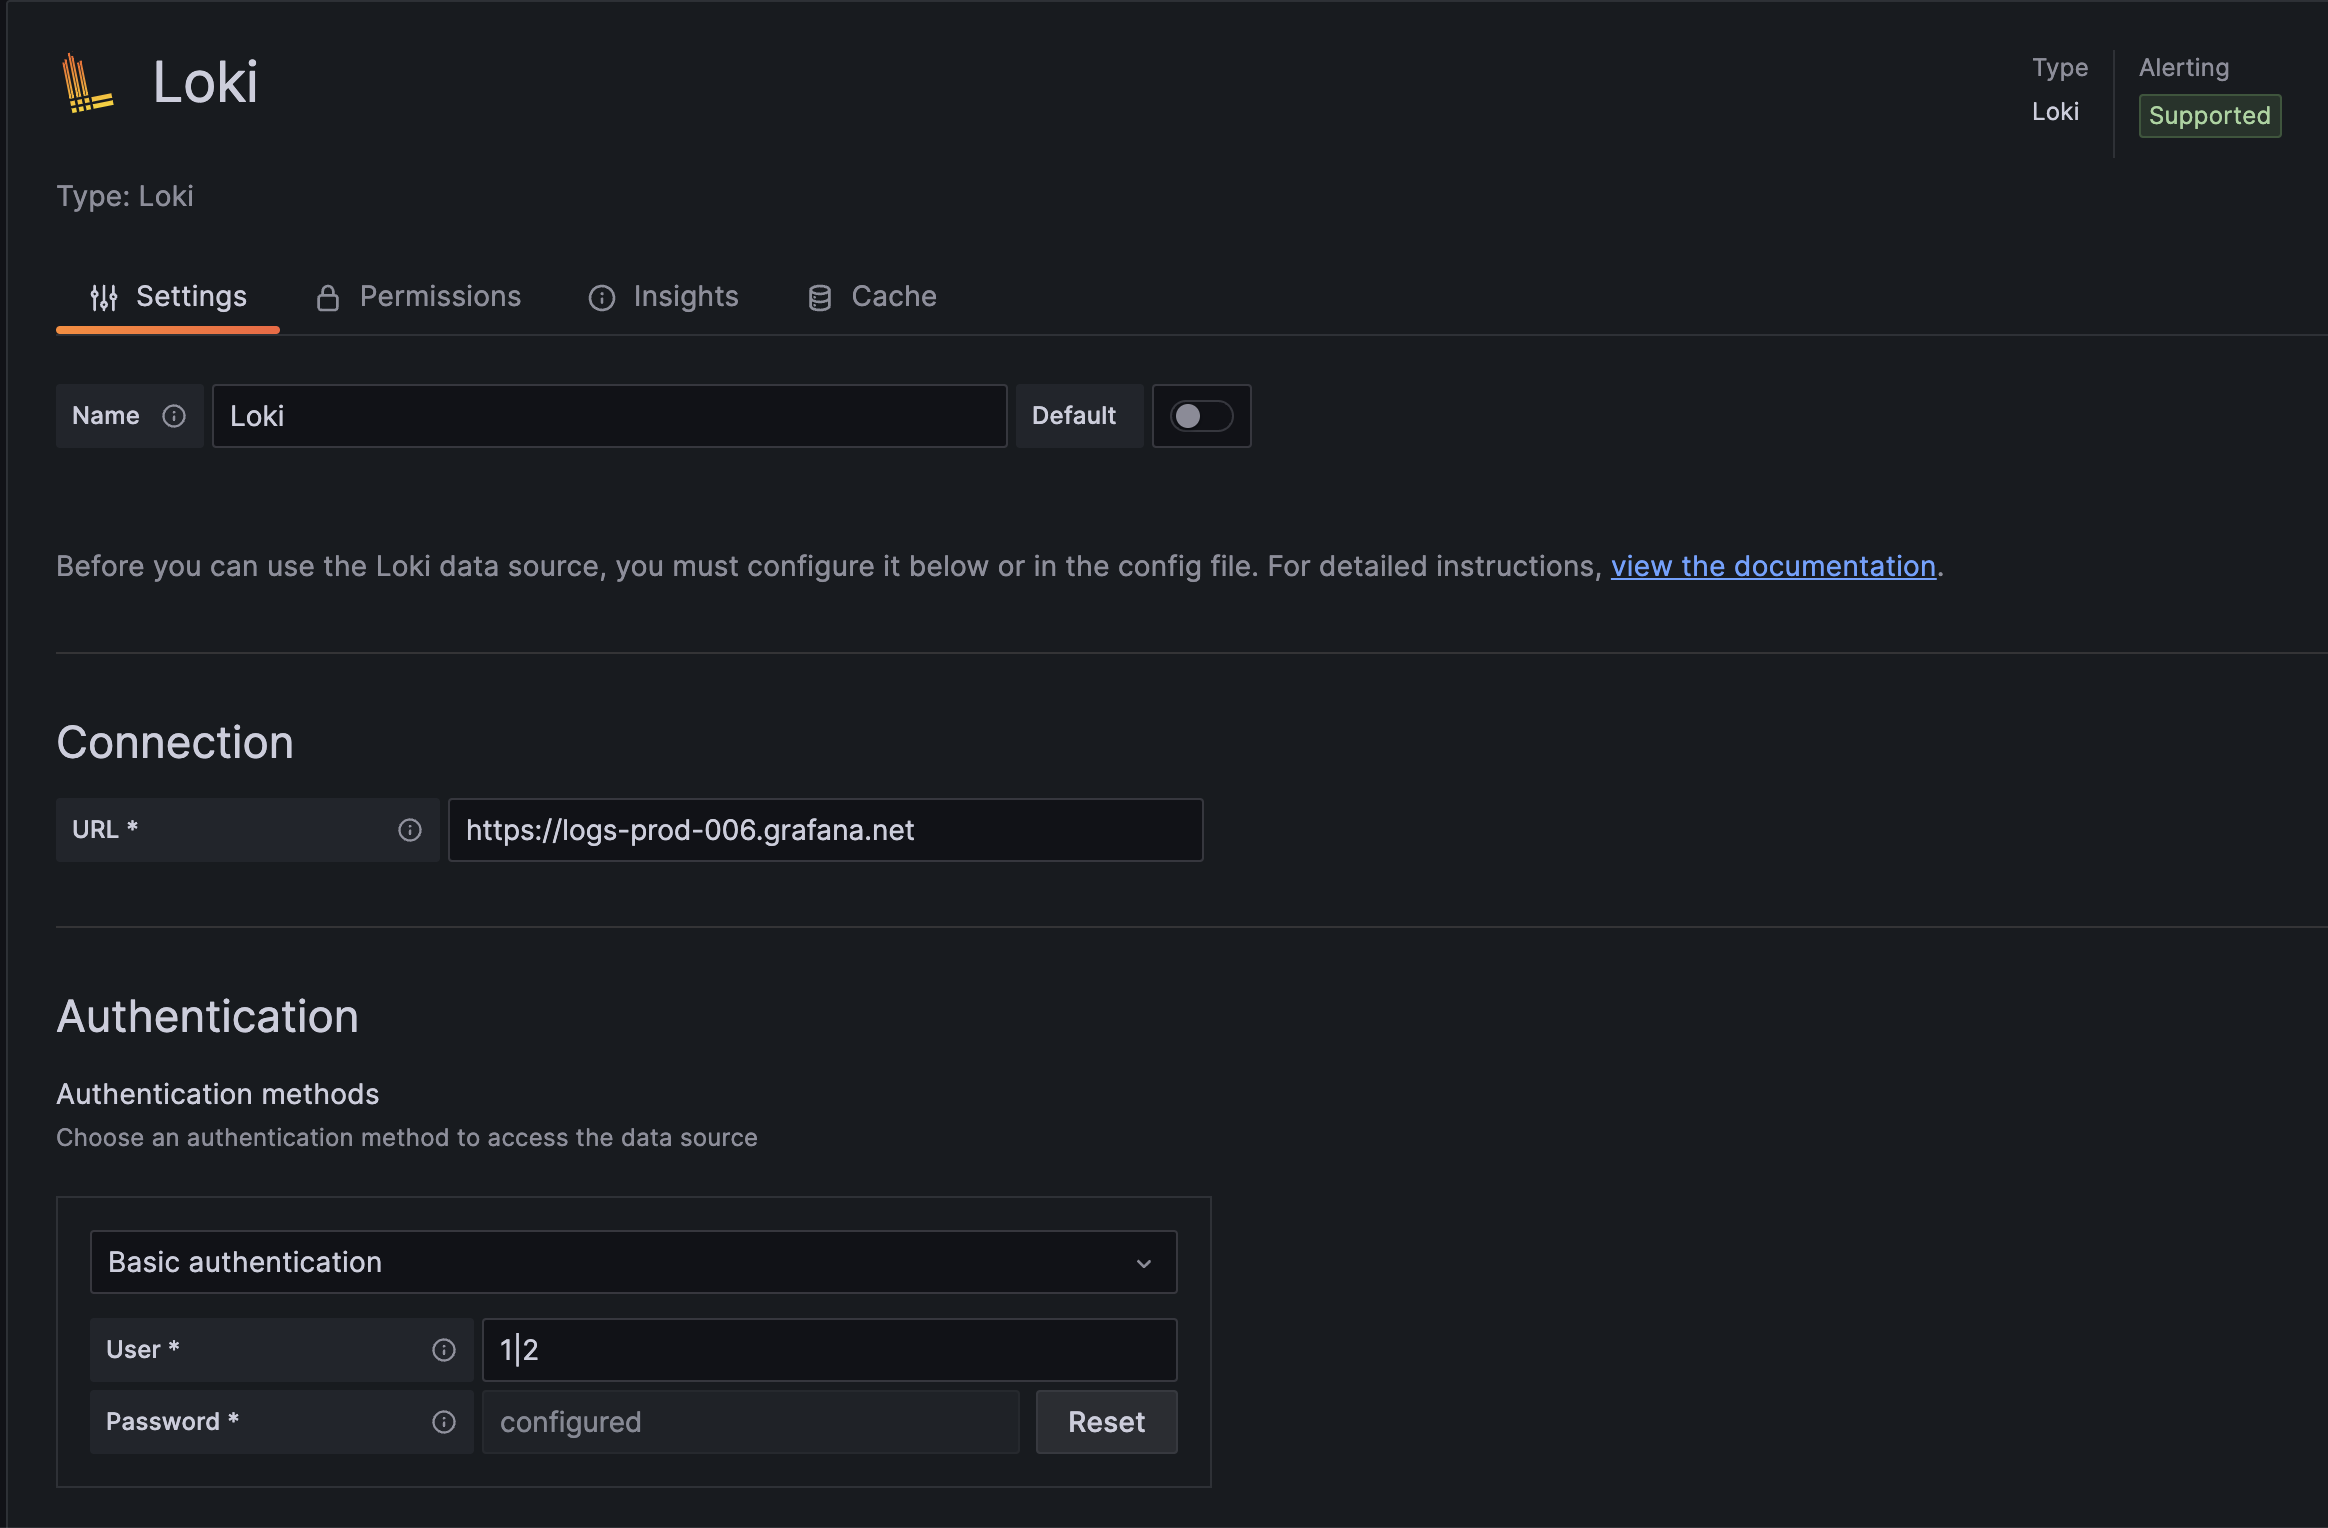Open the Insights tab
2328x1528 pixels.
pyautogui.click(x=685, y=296)
